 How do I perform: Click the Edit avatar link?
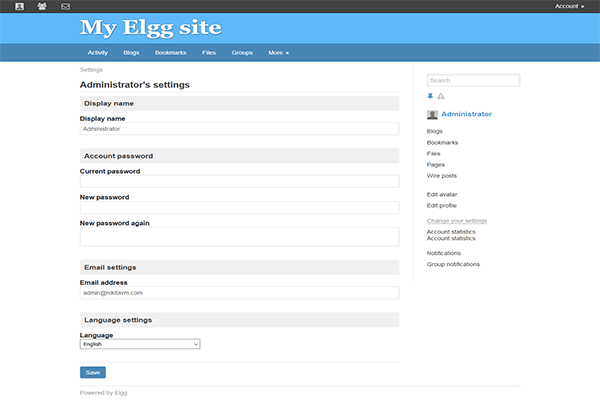tap(442, 193)
